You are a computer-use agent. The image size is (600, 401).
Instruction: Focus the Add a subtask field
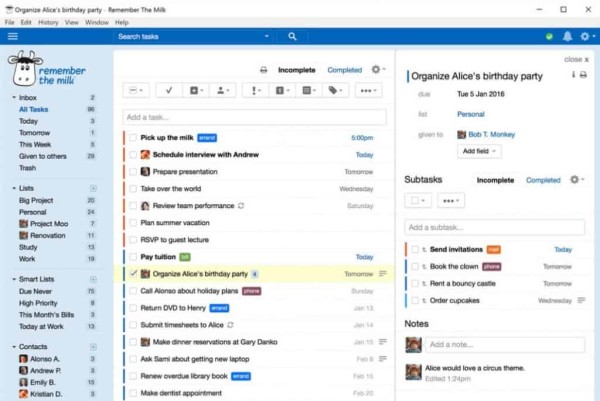tap(494, 227)
